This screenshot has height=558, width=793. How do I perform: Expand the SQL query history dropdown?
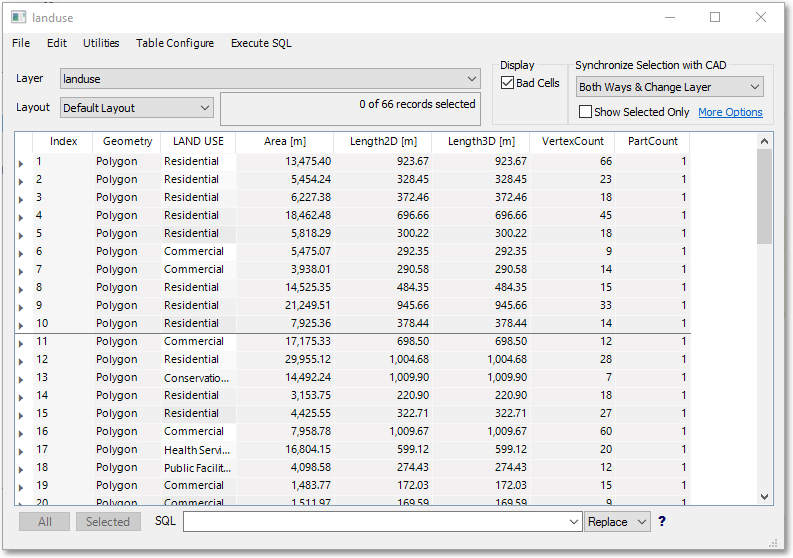[x=574, y=522]
